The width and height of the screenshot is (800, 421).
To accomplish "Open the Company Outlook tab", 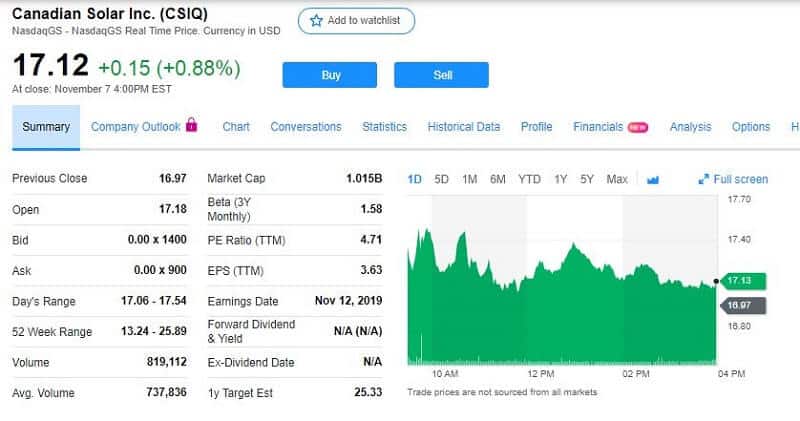I will tap(135, 127).
